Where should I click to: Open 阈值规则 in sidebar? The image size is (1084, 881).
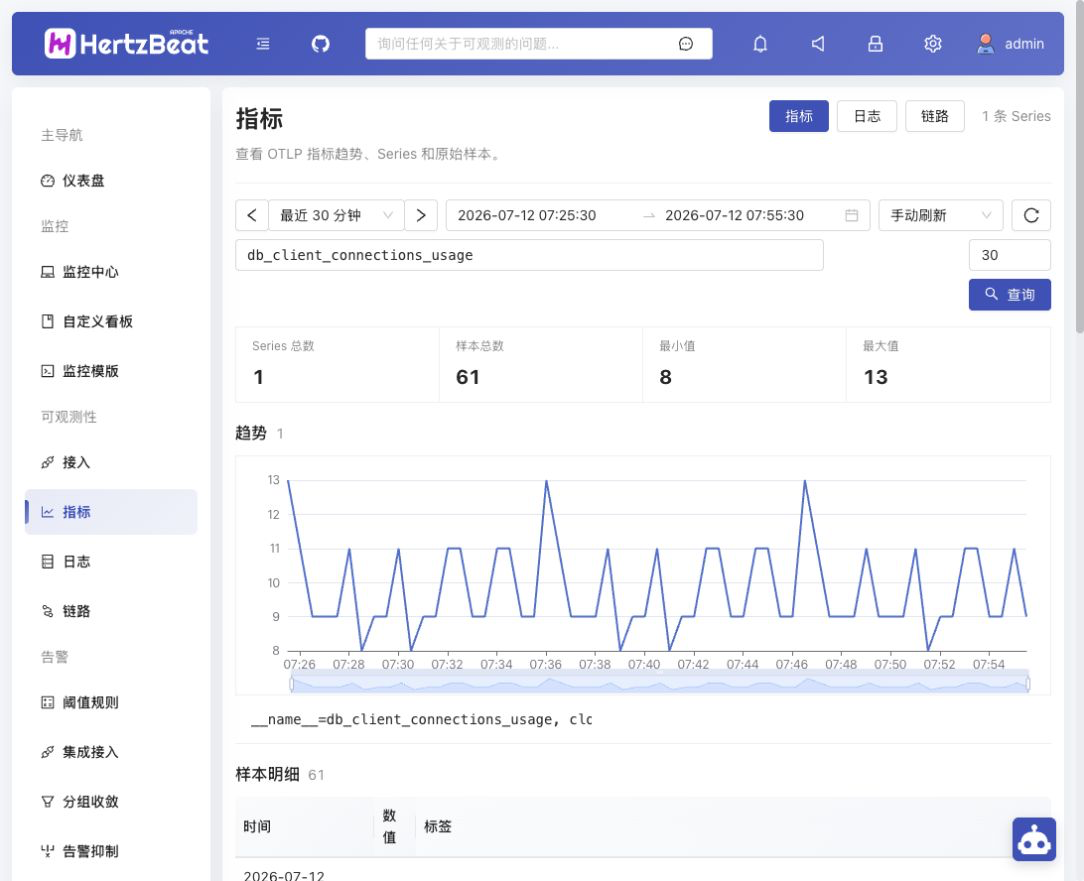(111, 703)
